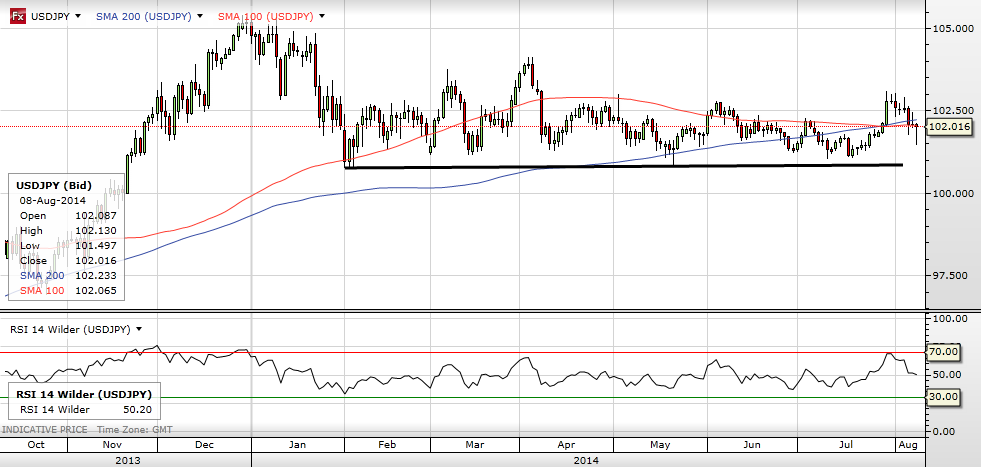
Task: Click the 2014 year label
Action: [x=586, y=460]
